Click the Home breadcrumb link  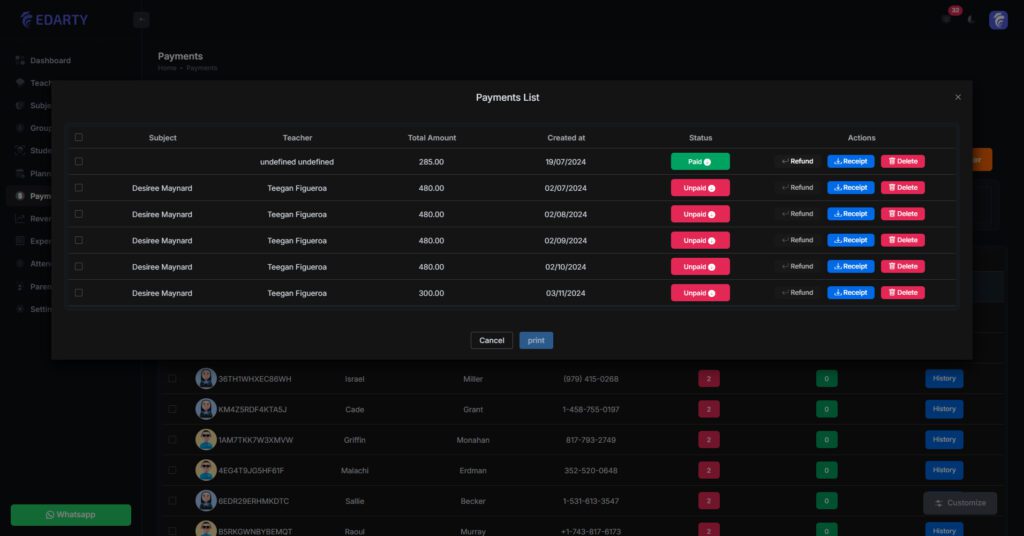166,68
